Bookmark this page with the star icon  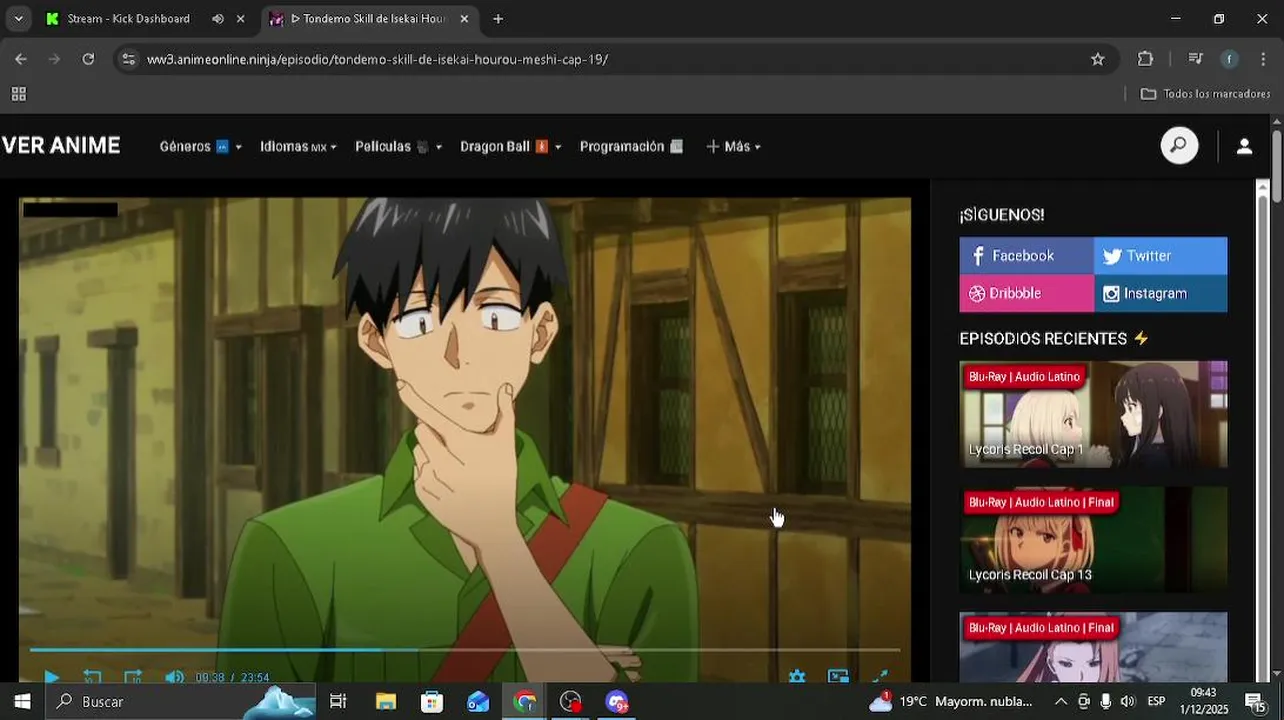(1098, 59)
